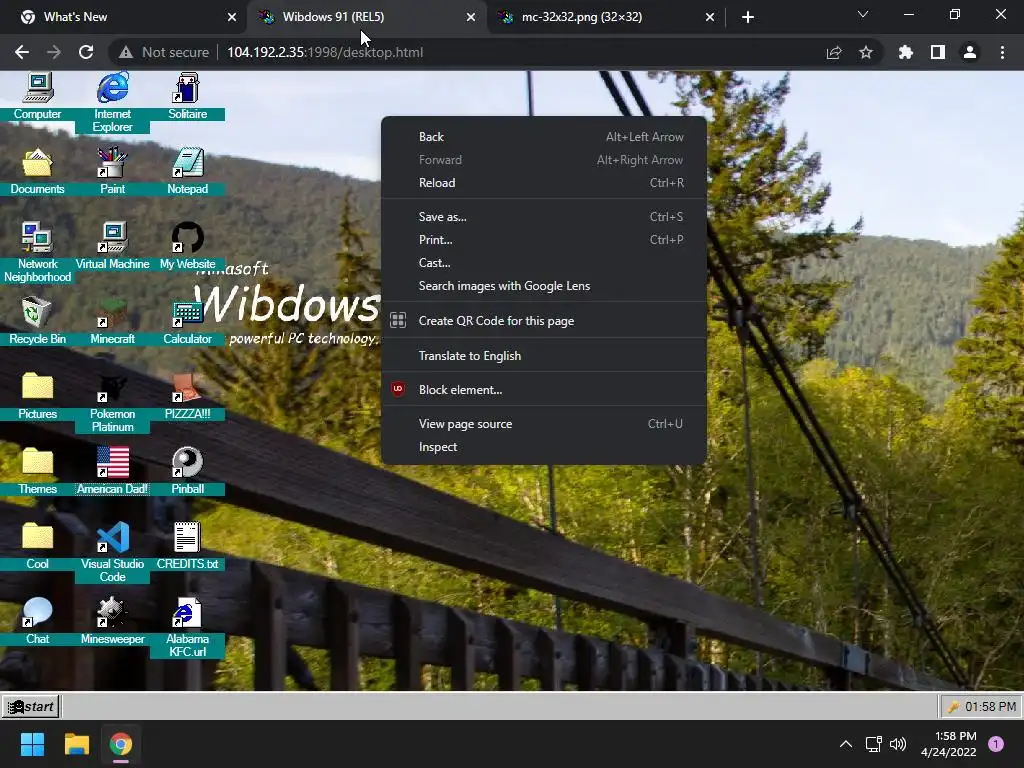Viewport: 1024px width, 768px height.
Task: Open the Cool folder
Action: 37,547
